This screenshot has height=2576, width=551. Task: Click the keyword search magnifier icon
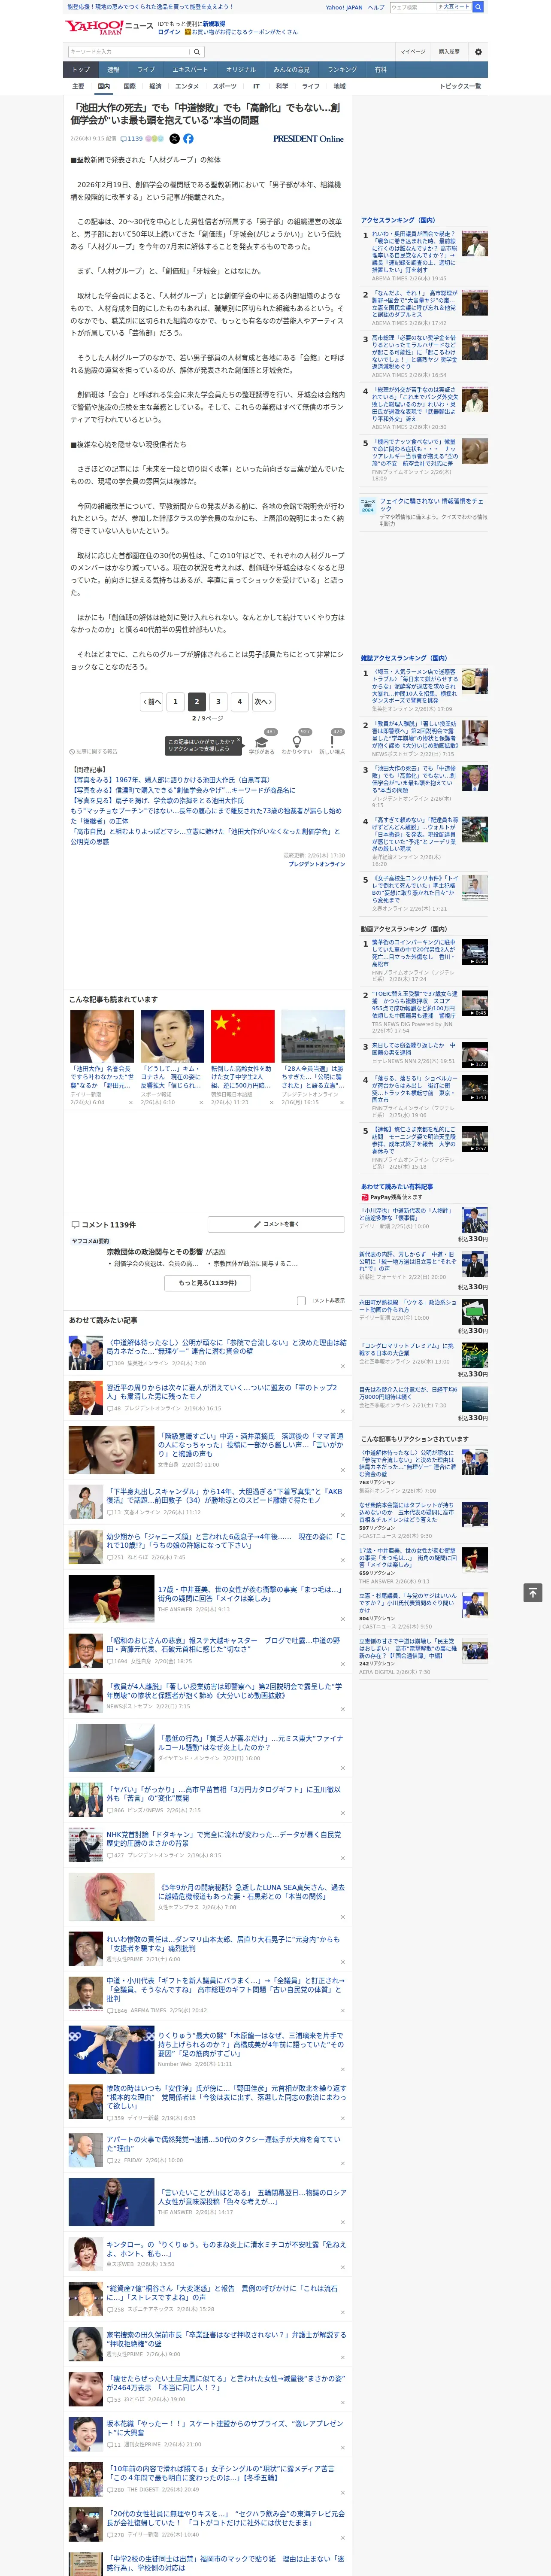pos(197,51)
